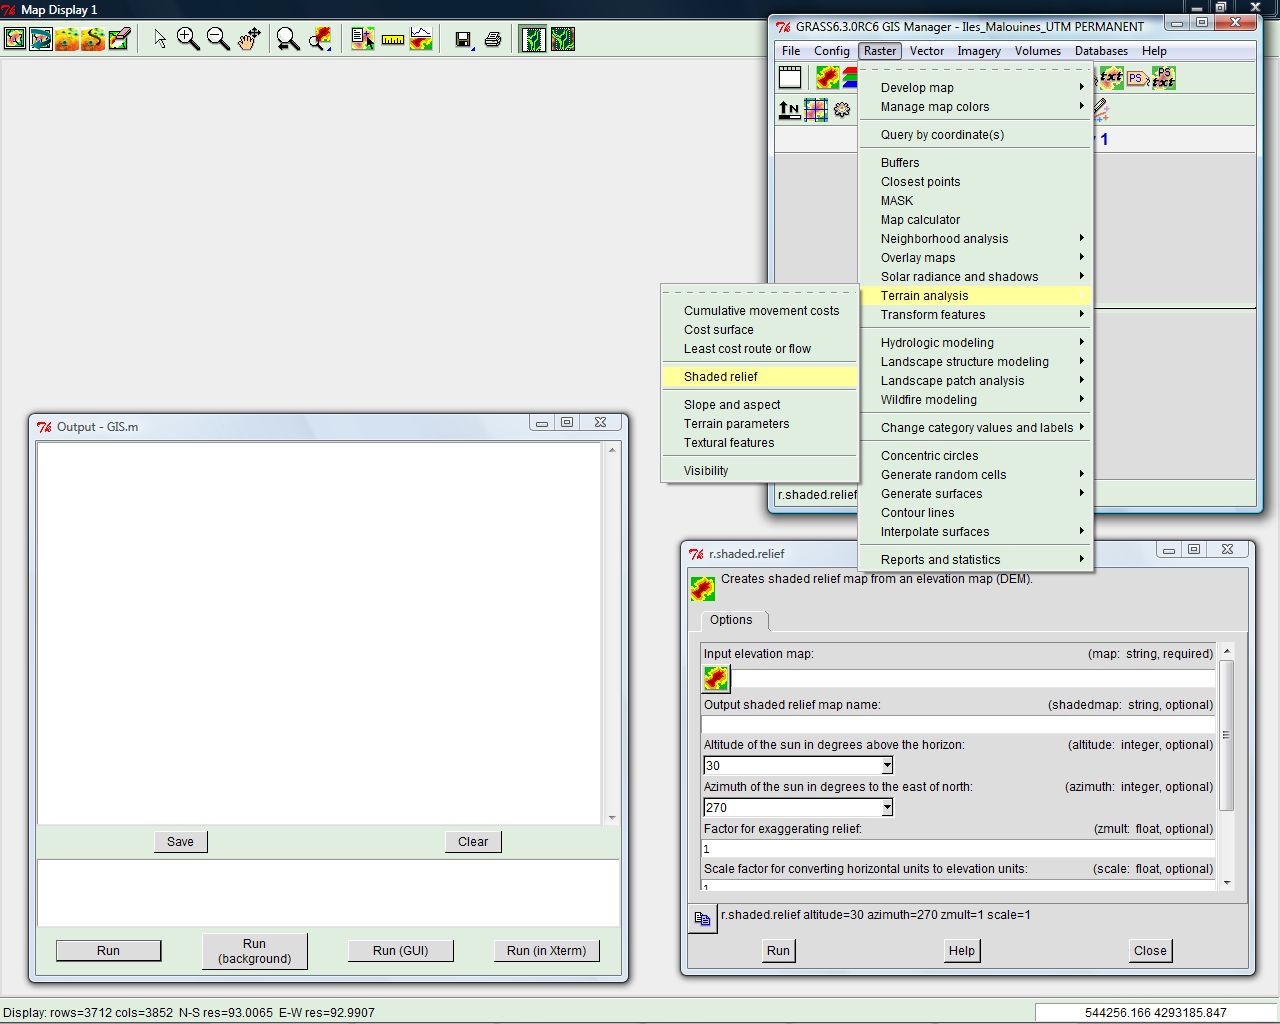Open the zoom-to-map options icon
This screenshot has width=1280, height=1024.
(x=319, y=39)
